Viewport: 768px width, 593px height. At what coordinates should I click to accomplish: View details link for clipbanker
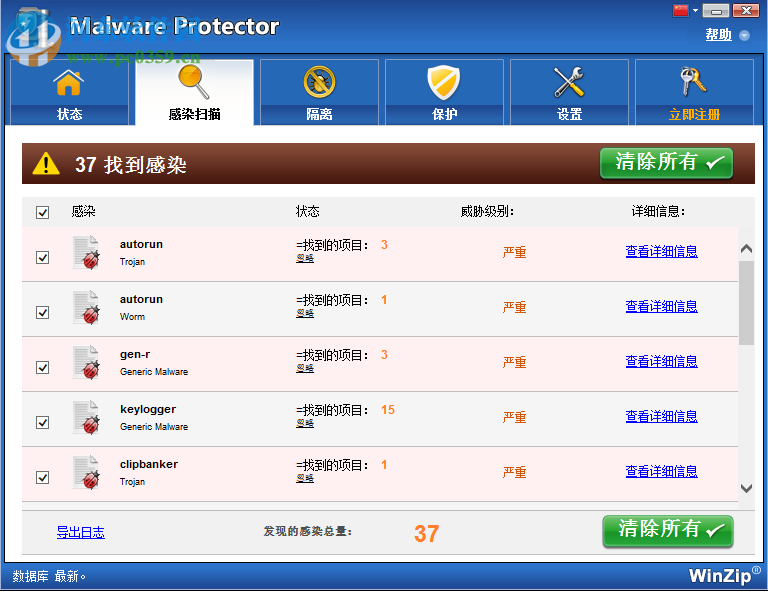pos(661,471)
